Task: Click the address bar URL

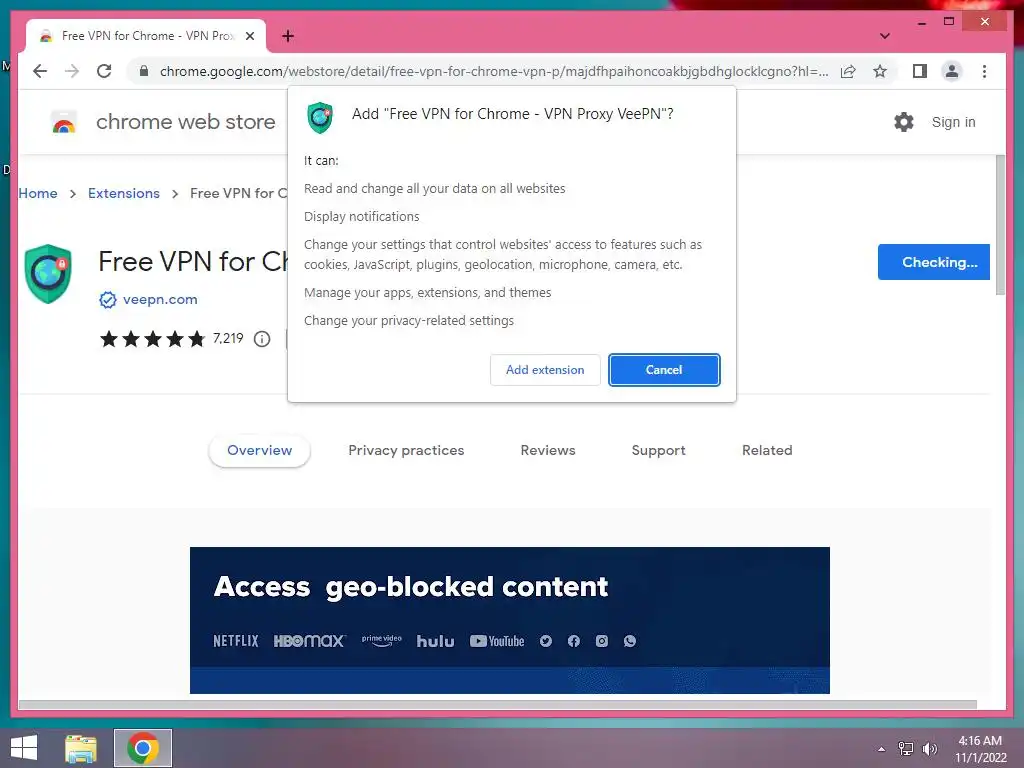Action: [494, 71]
